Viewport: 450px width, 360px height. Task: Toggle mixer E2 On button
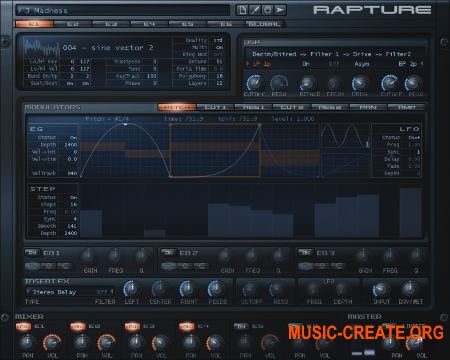tap(78, 326)
